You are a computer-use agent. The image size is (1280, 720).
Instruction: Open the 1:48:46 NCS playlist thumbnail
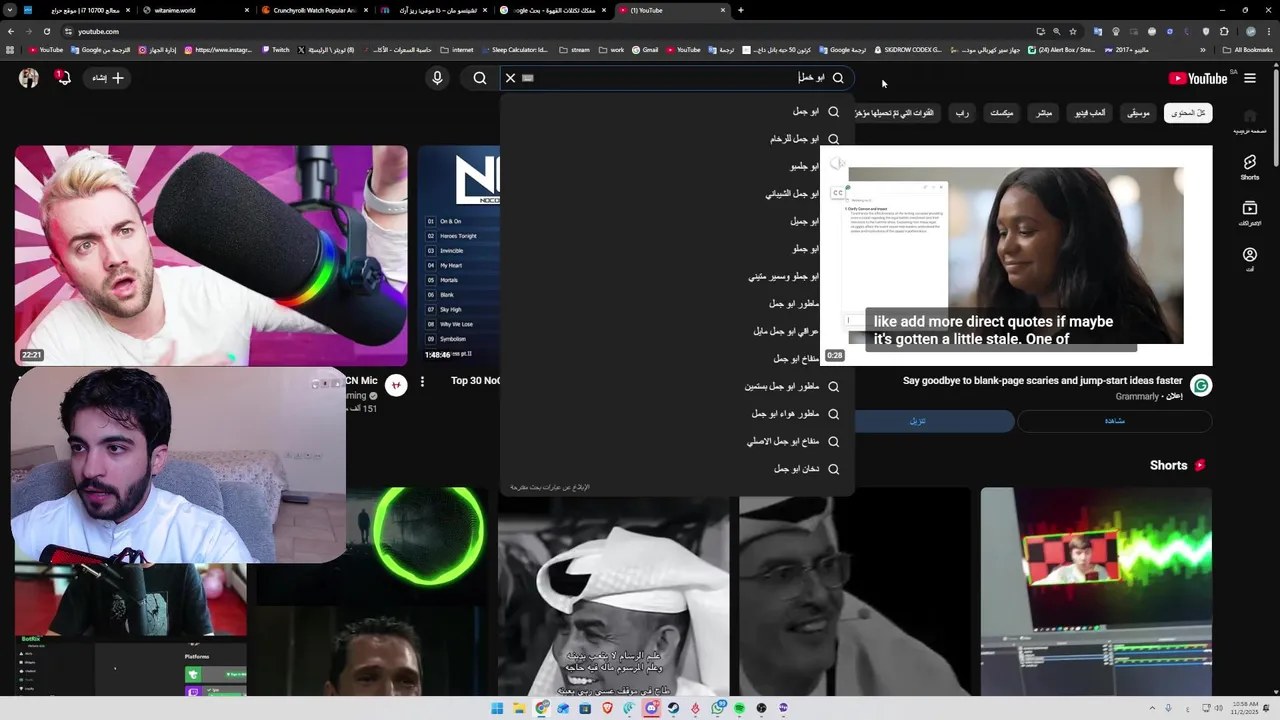pyautogui.click(x=459, y=256)
